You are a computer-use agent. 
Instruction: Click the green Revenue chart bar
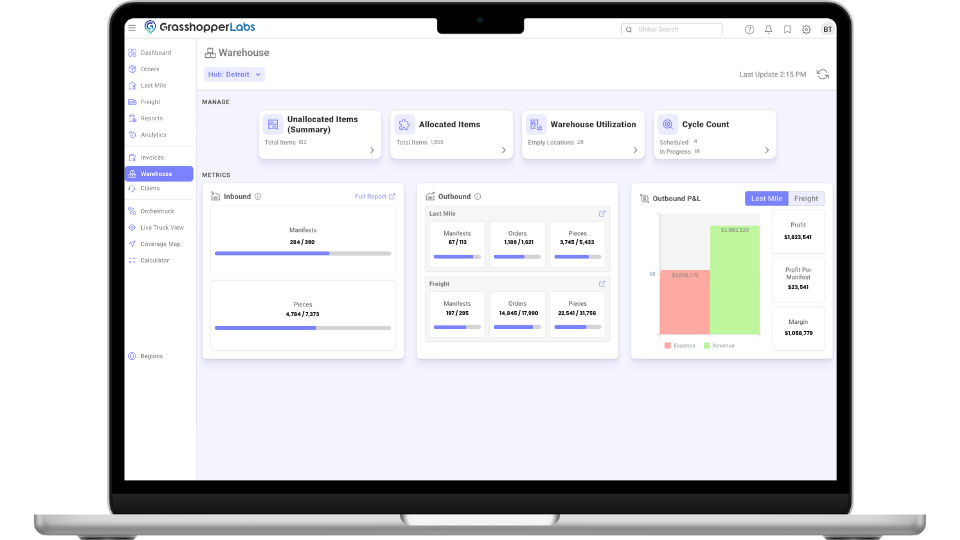[x=735, y=280]
